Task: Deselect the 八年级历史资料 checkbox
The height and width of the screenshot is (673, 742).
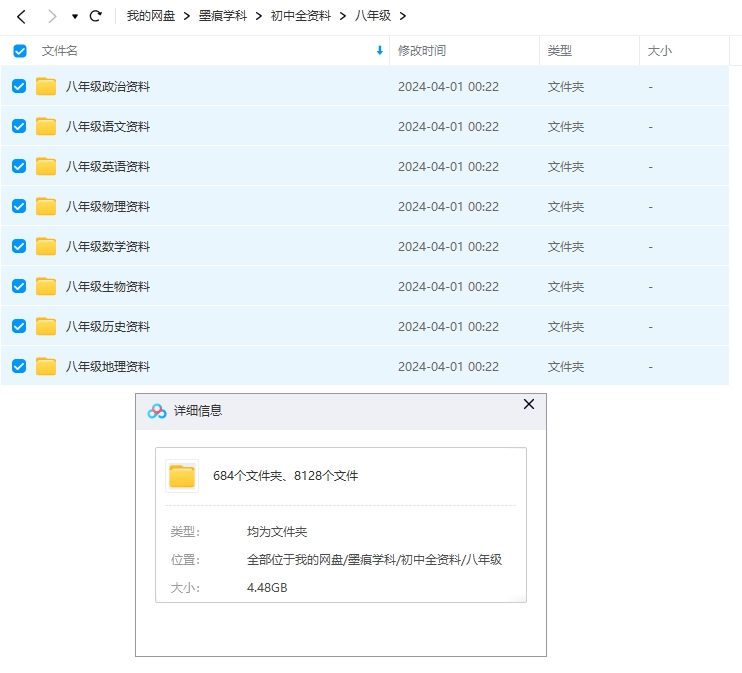Action: [19, 327]
